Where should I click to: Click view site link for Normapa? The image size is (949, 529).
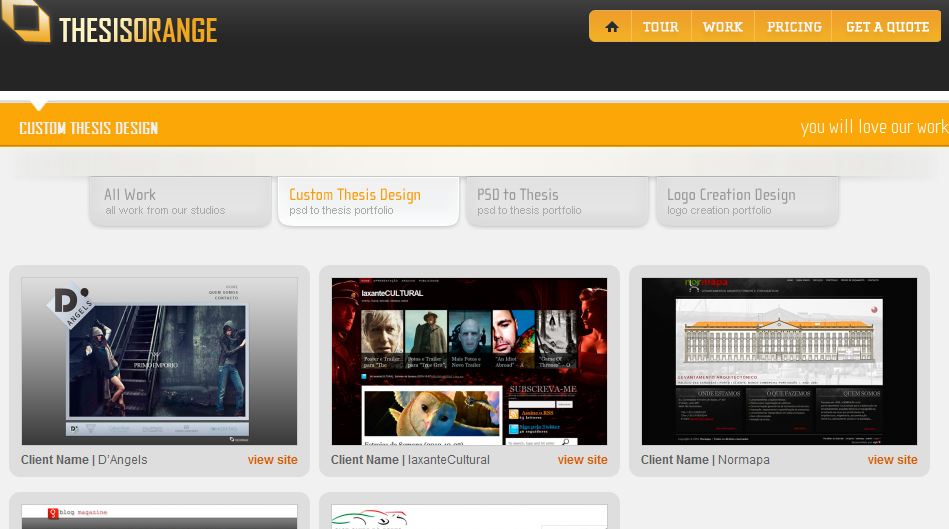point(892,460)
